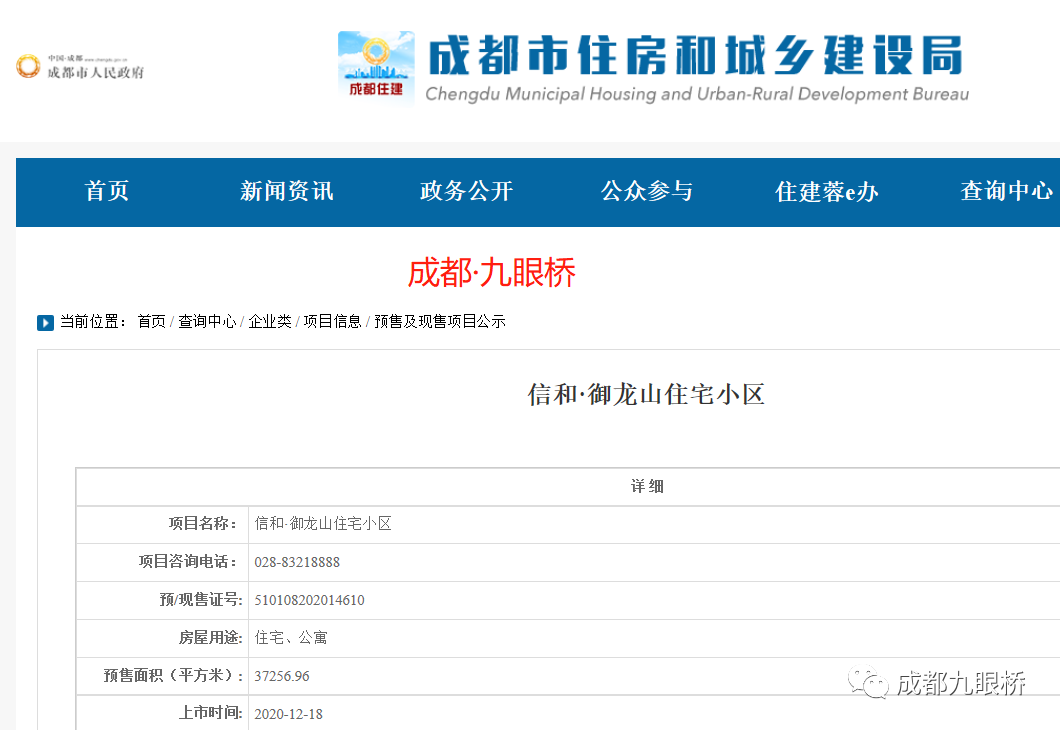Select 政务公开 in the navigation bar
The width and height of the screenshot is (1060, 730).
[466, 191]
